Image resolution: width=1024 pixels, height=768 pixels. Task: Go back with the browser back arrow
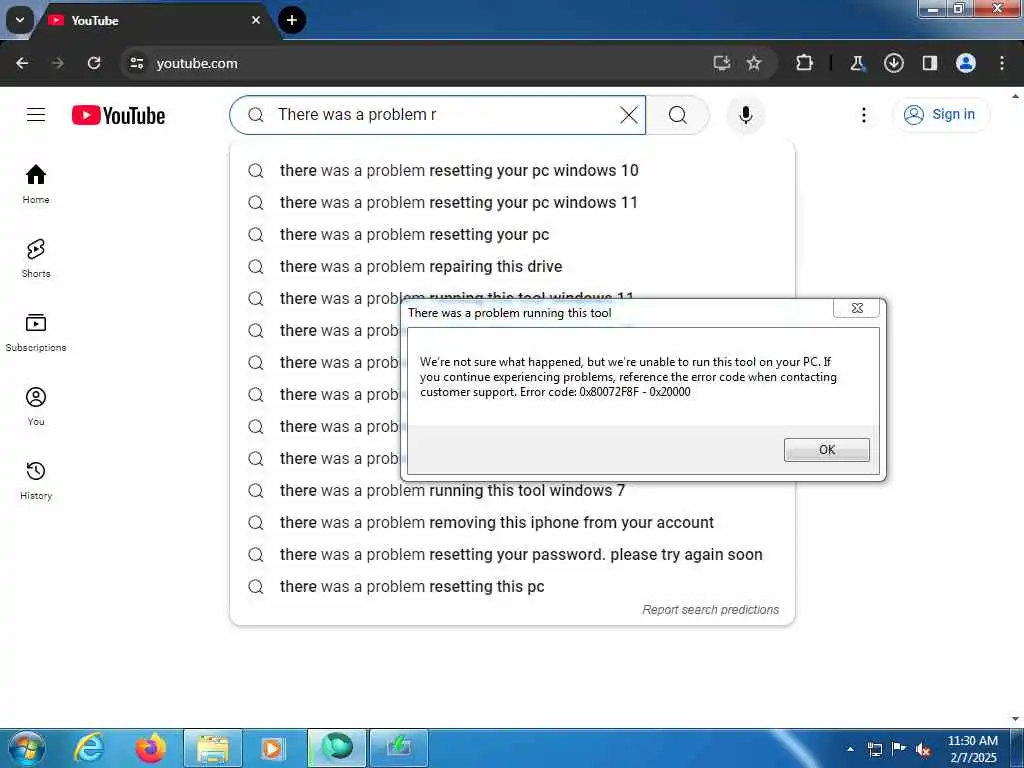point(22,63)
